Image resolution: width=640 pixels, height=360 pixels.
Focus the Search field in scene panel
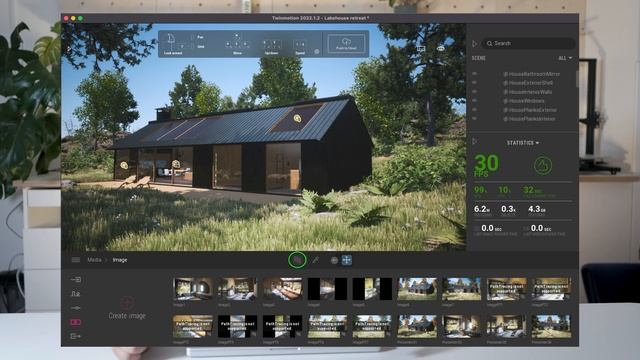(529, 43)
